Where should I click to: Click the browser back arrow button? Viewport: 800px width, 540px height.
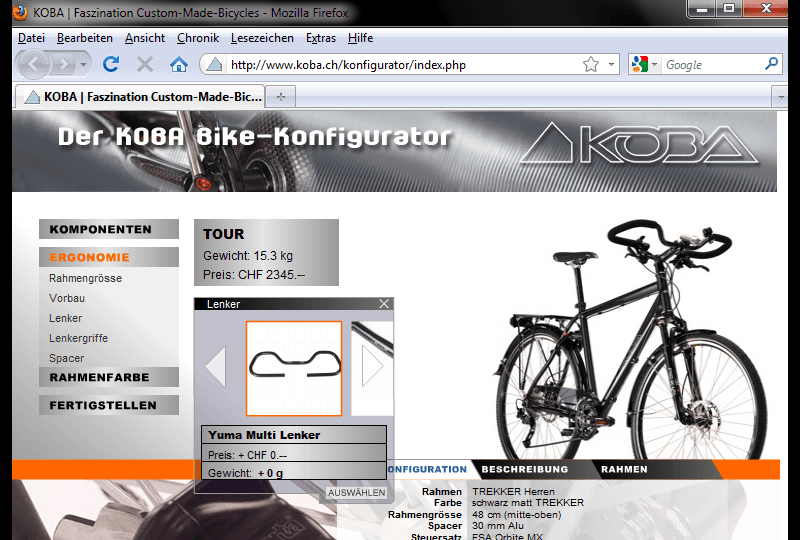pyautogui.click(x=33, y=64)
